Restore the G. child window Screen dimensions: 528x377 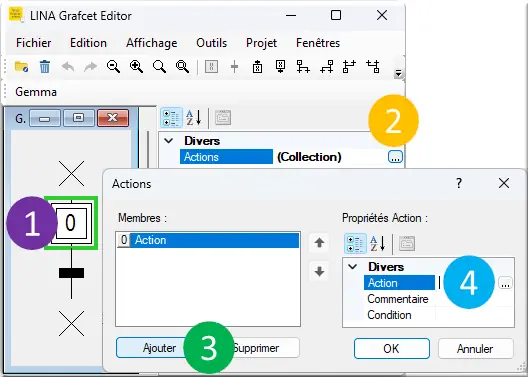click(x=79, y=118)
